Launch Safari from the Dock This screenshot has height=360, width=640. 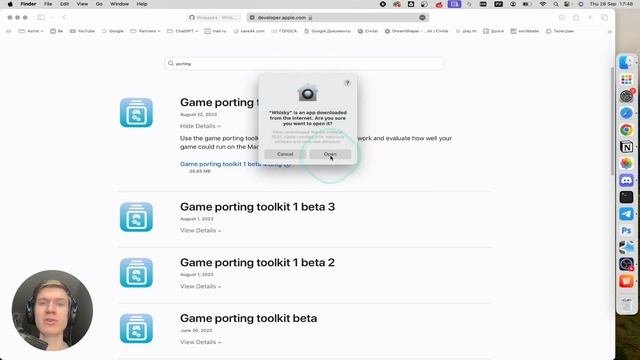(x=626, y=113)
